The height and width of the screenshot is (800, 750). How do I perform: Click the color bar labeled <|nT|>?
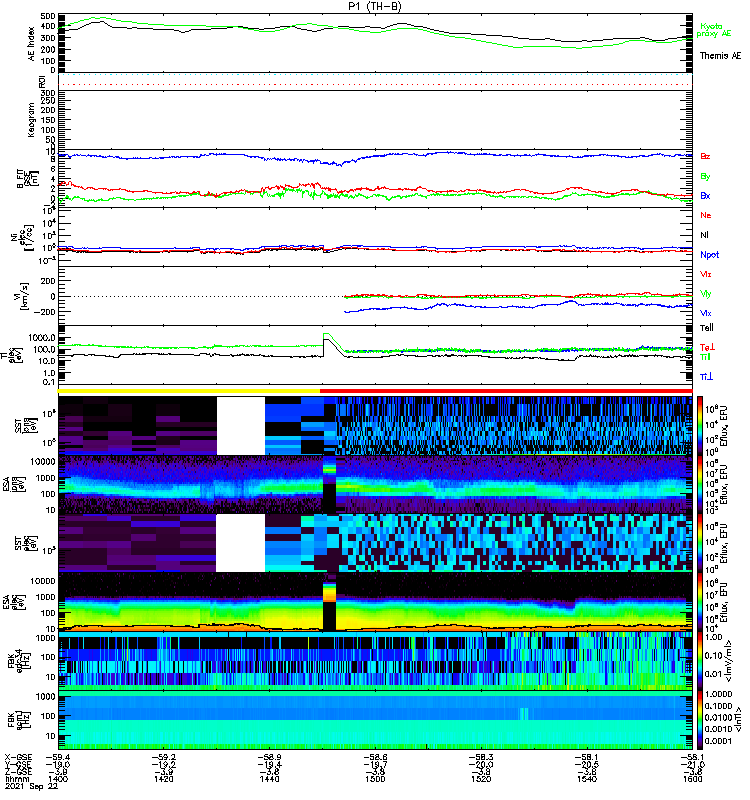pos(700,719)
